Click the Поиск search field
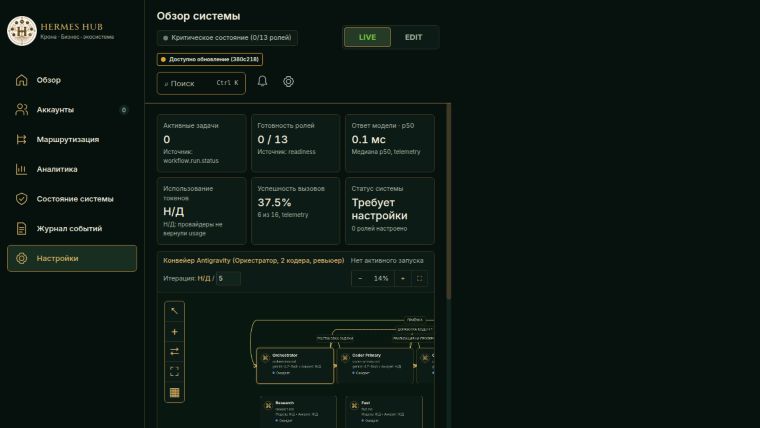This screenshot has width=760, height=428. pyautogui.click(x=201, y=83)
